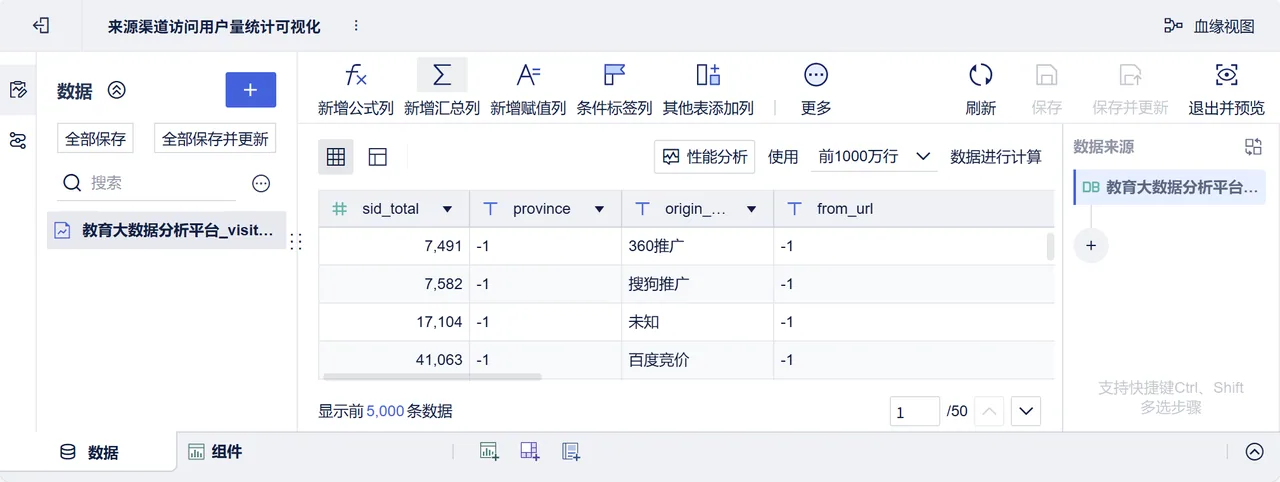The image size is (1280, 482).
Task: Click the 全部保存 button
Action: 96,139
